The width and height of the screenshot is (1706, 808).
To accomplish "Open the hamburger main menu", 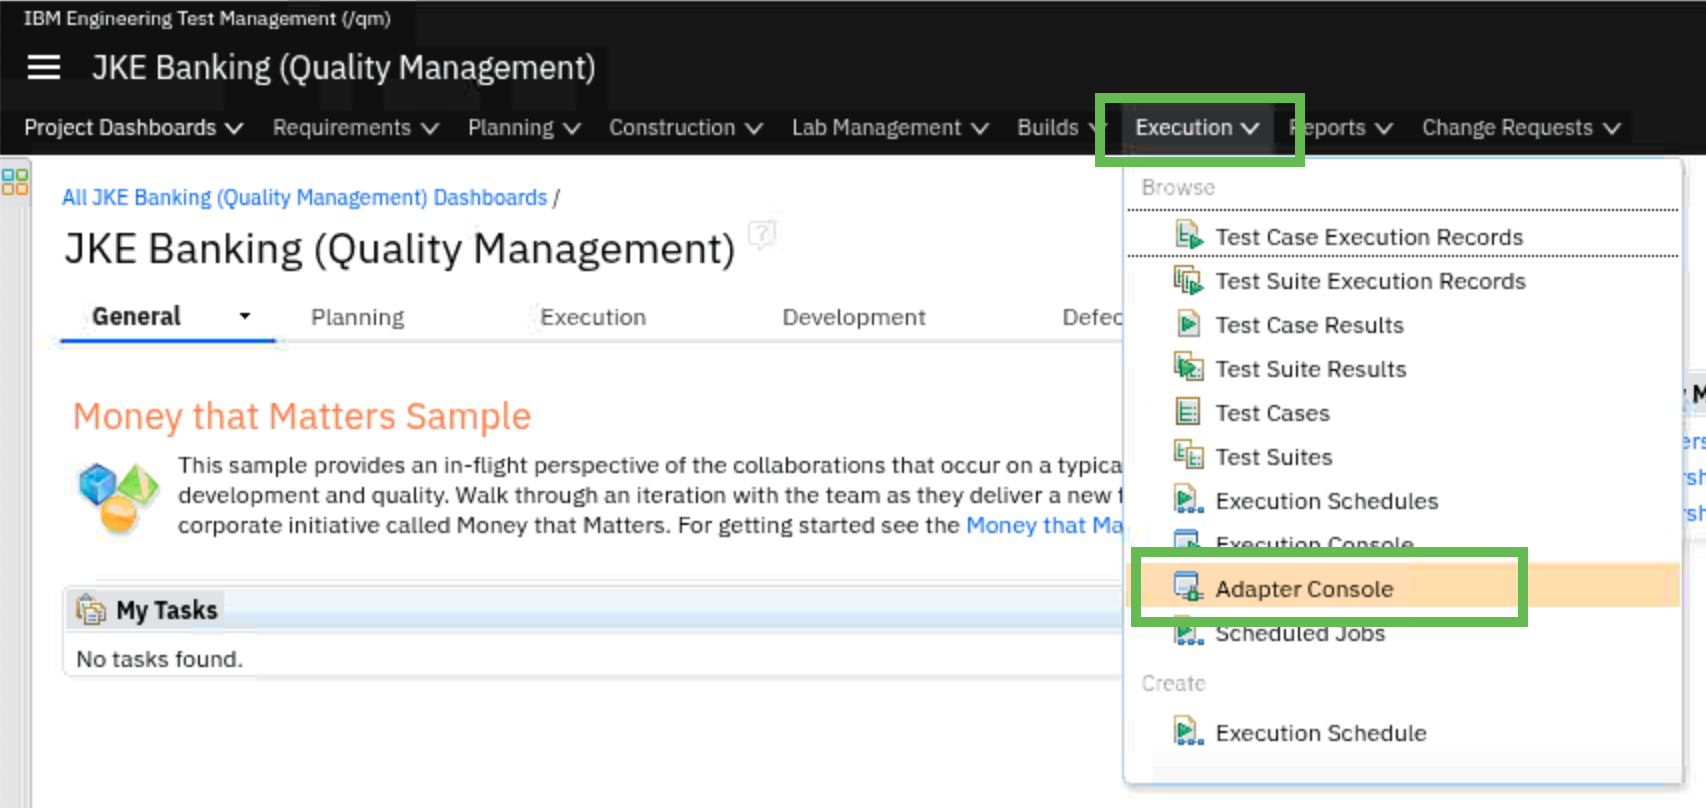I will point(43,68).
